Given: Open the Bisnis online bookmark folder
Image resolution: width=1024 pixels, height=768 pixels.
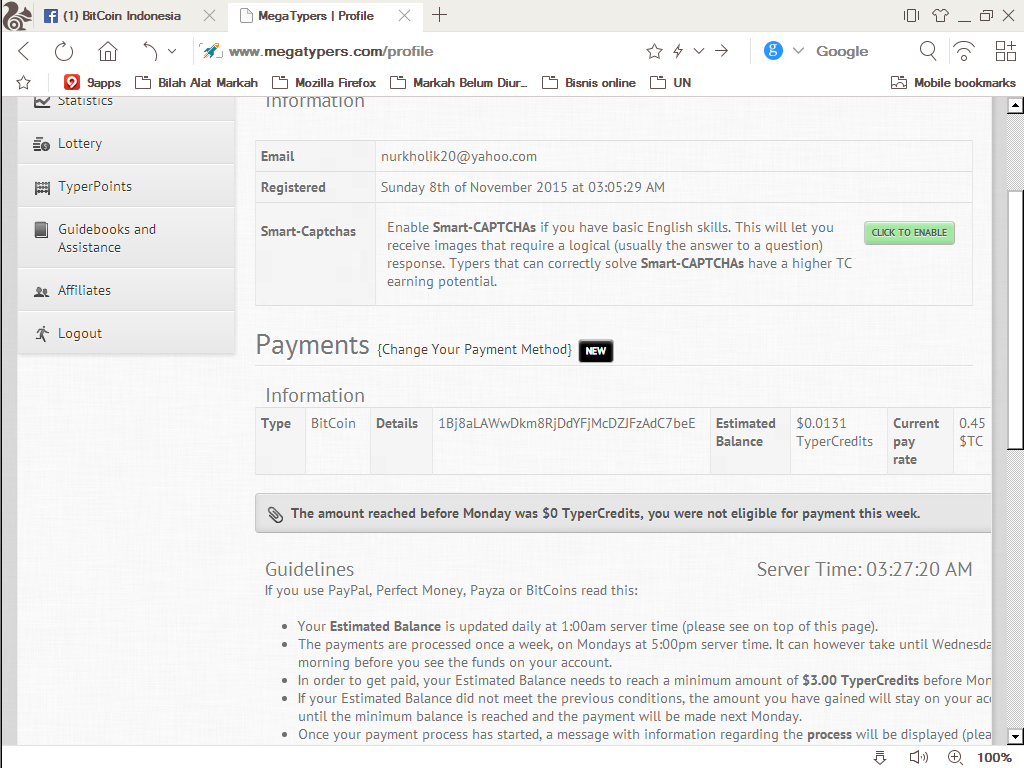Looking at the screenshot, I should point(589,82).
